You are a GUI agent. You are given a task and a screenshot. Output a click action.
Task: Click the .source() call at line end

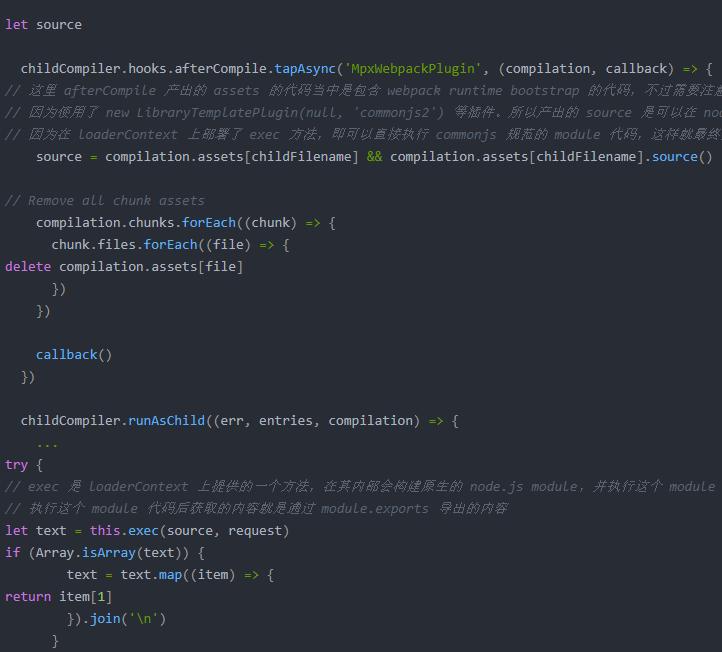(678, 157)
